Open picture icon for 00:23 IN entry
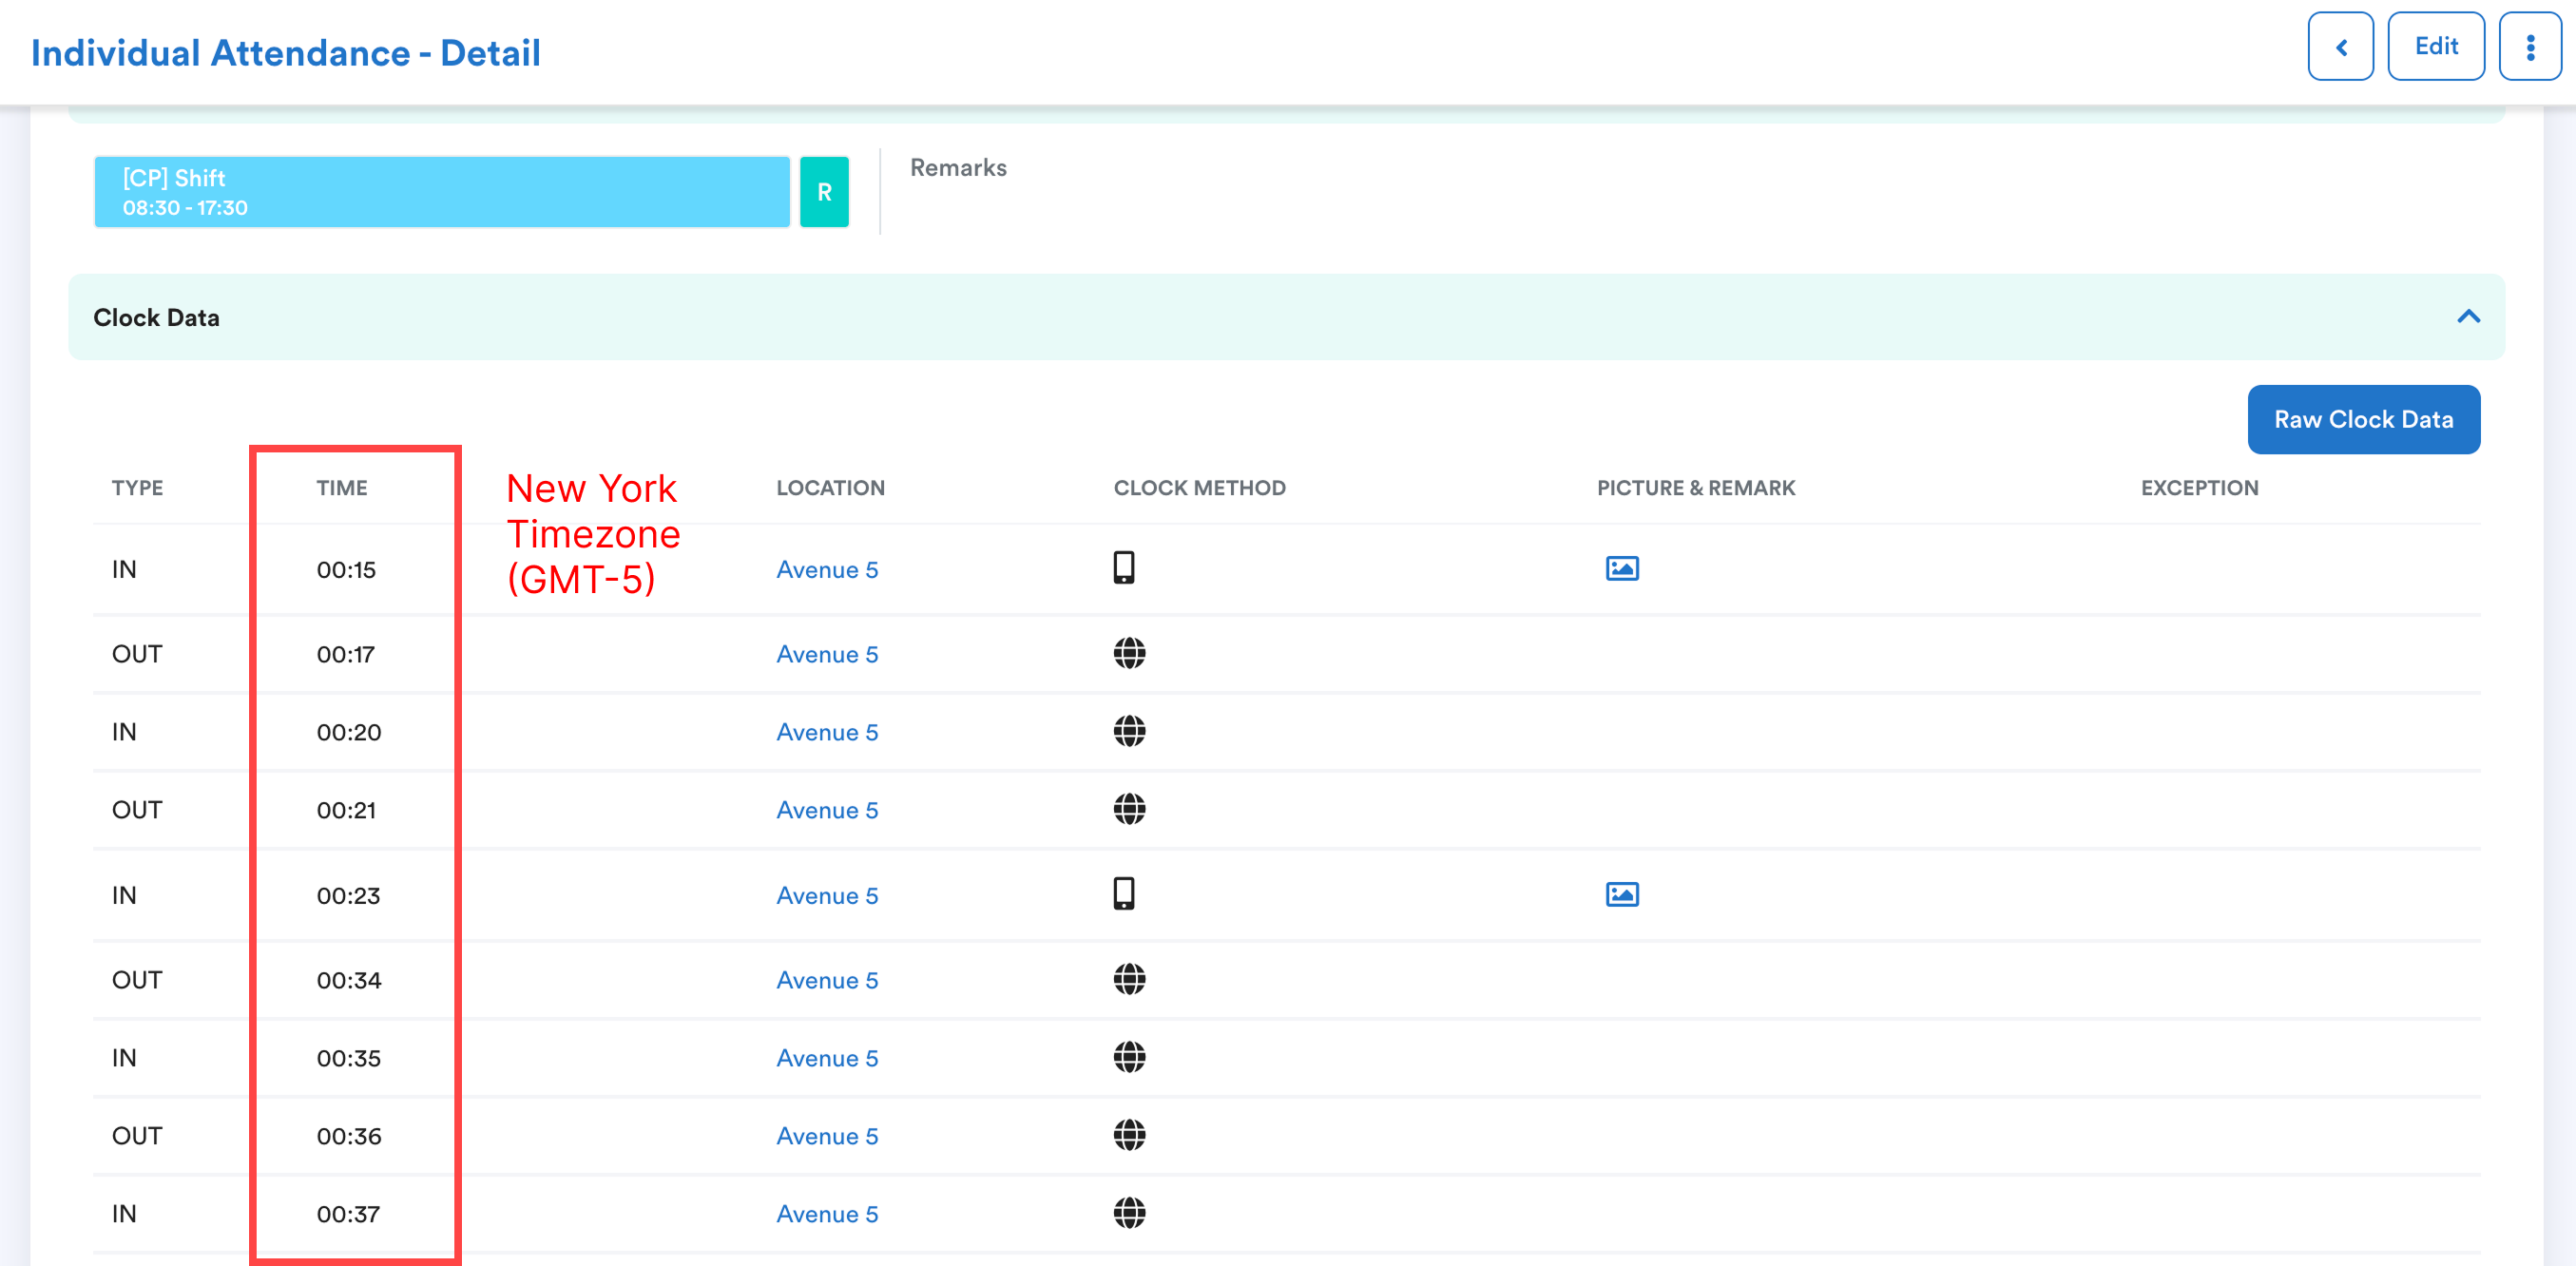2576x1266 pixels. point(1621,894)
